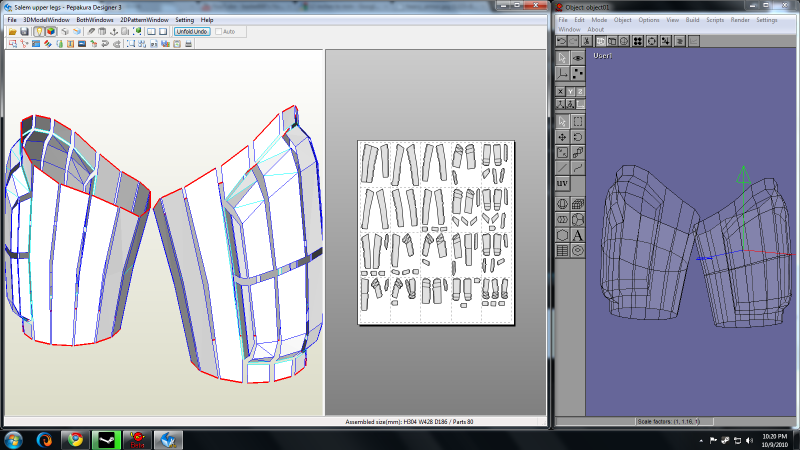This screenshot has height=450, width=800.
Task: Click the Chrome icon in taskbar
Action: click(x=75, y=439)
